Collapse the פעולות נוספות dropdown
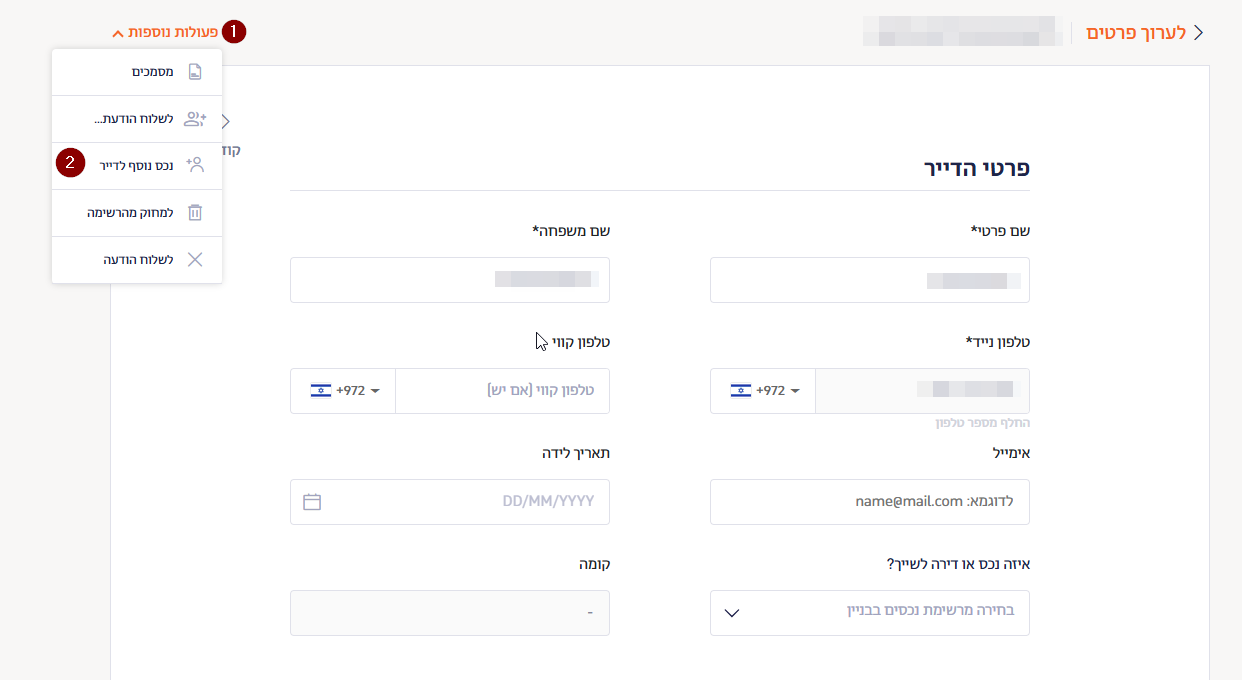The height and width of the screenshot is (680, 1242). pos(165,33)
